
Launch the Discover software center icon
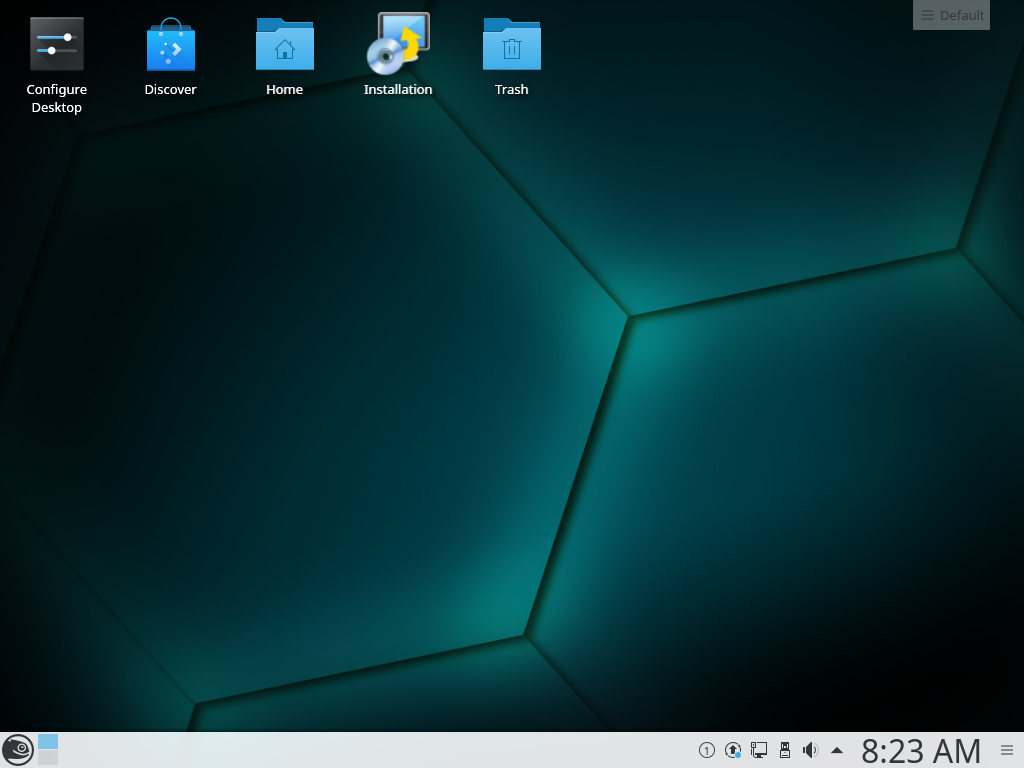tap(170, 45)
